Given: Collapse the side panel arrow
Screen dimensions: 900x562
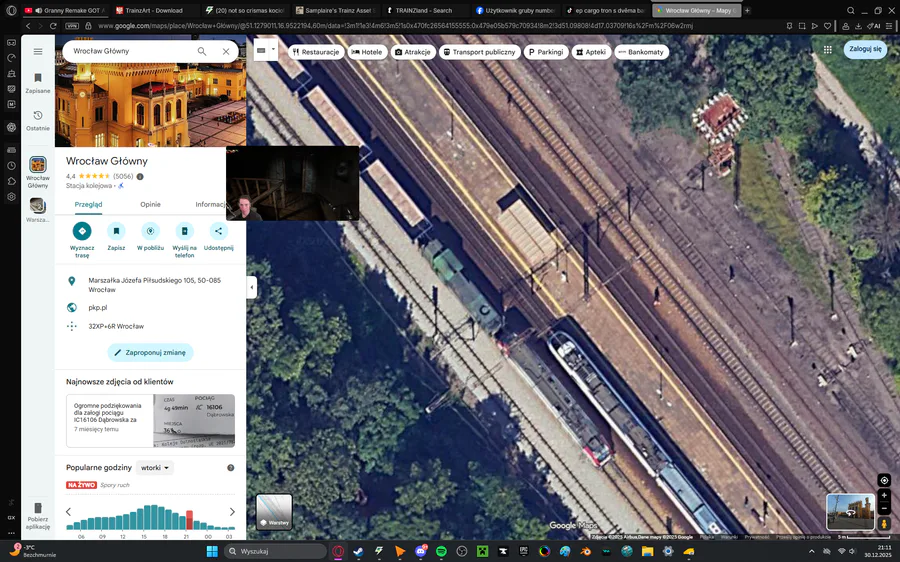Looking at the screenshot, I should [x=251, y=287].
